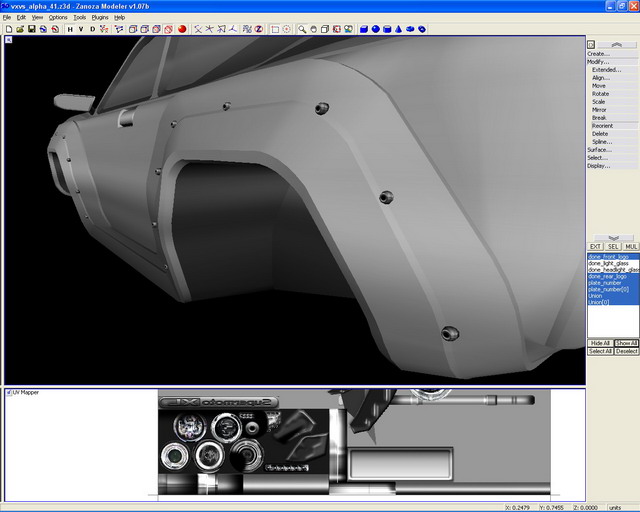640x512 pixels.
Task: Activate the hand pan tool
Action: [x=313, y=29]
